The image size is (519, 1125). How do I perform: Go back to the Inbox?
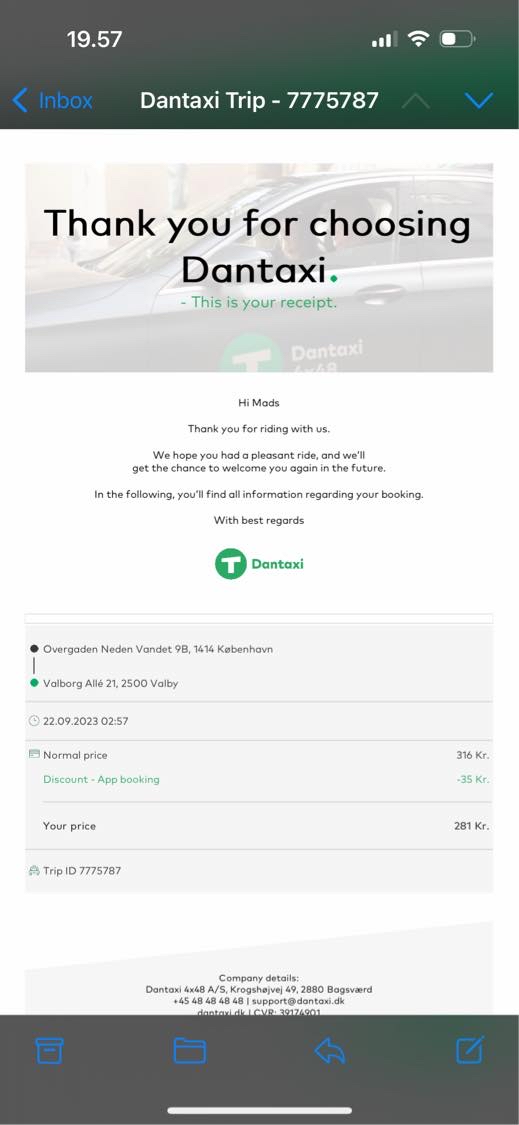[x=53, y=100]
